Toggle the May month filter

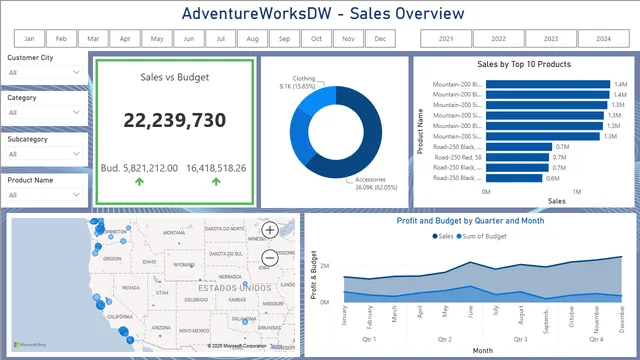point(157,39)
